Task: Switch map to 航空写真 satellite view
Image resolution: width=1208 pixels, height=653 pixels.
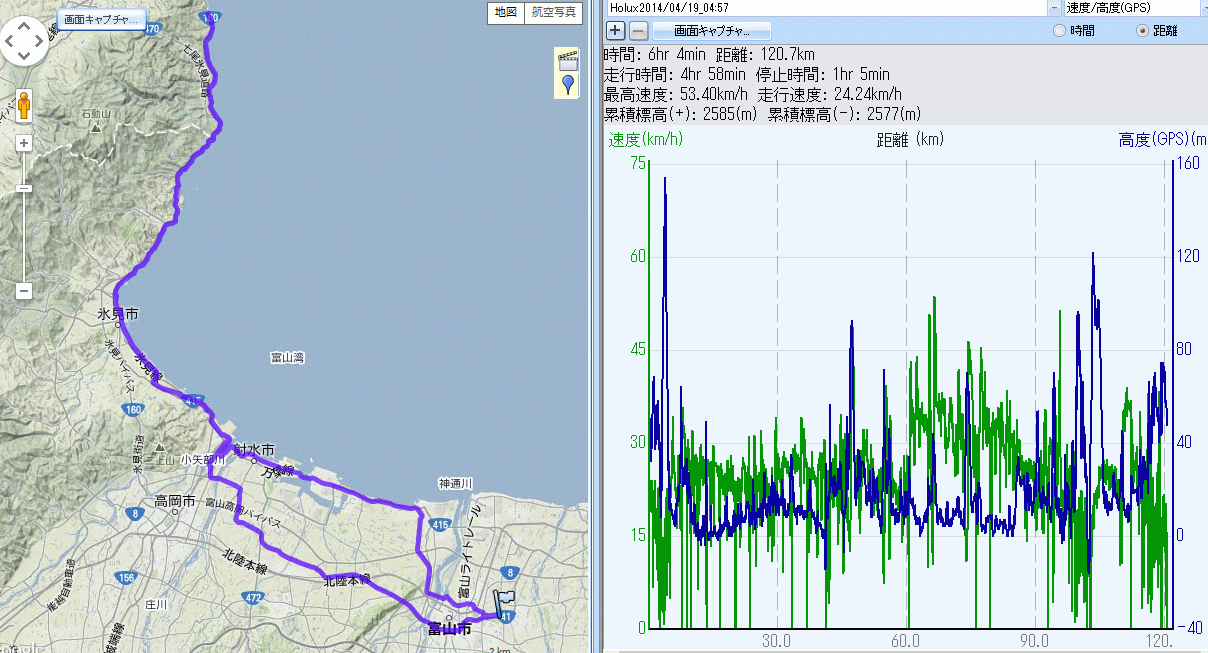Action: click(x=553, y=13)
